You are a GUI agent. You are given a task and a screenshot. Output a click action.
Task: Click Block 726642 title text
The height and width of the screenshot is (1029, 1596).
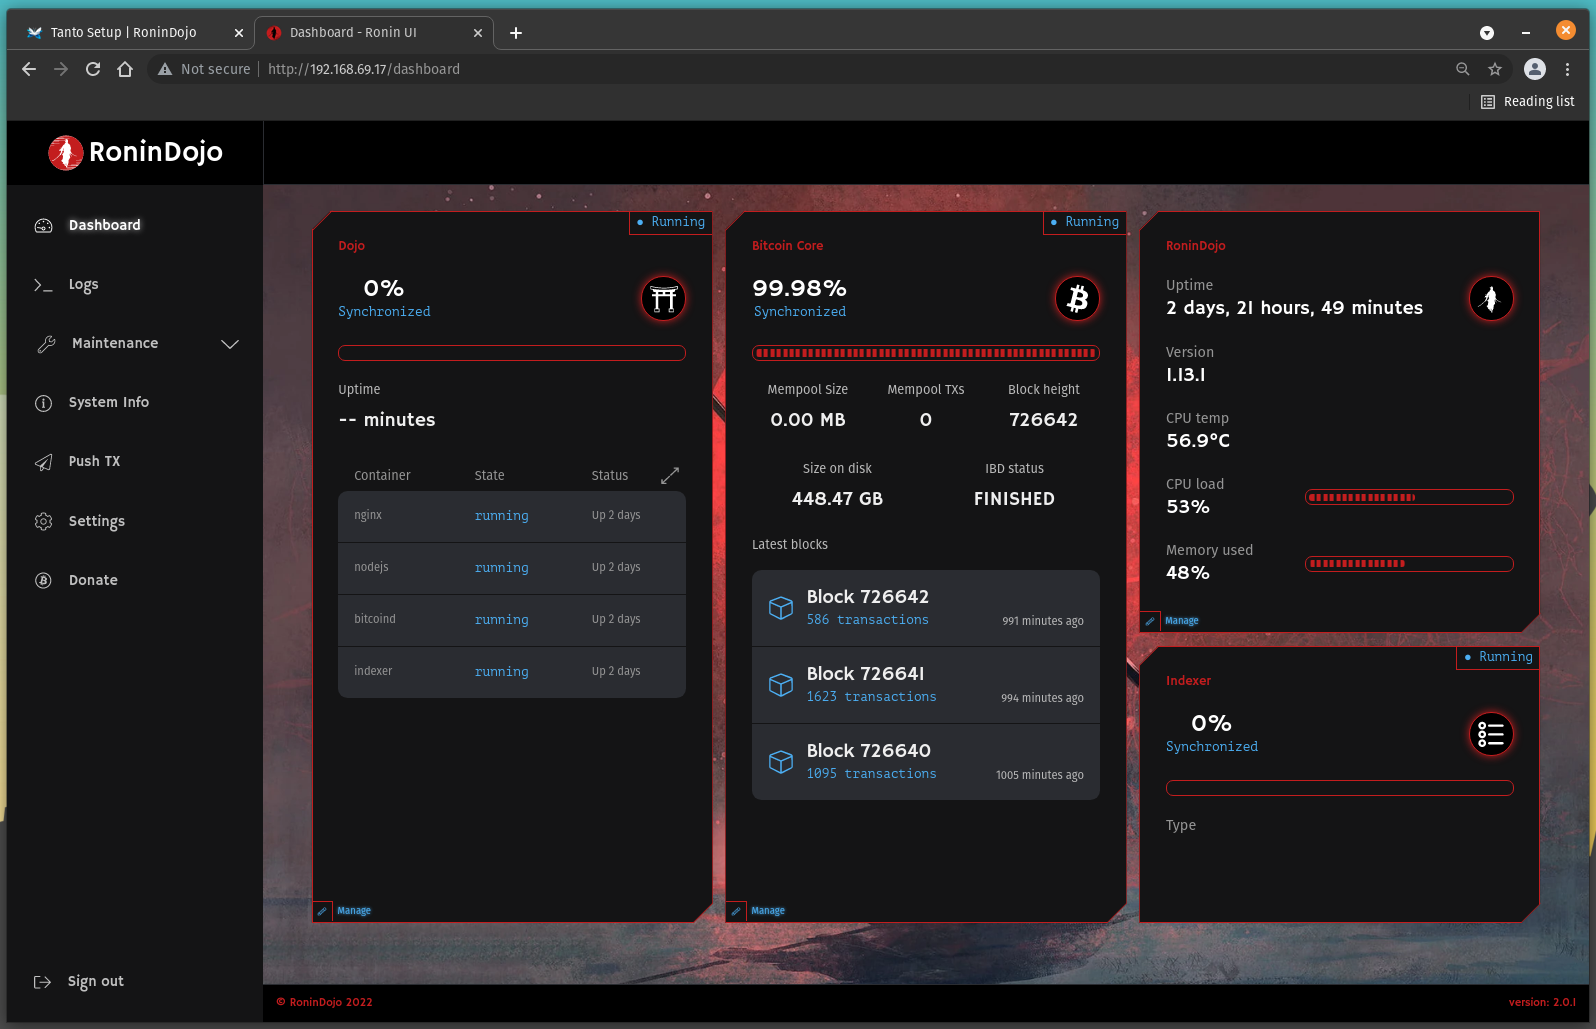(868, 597)
